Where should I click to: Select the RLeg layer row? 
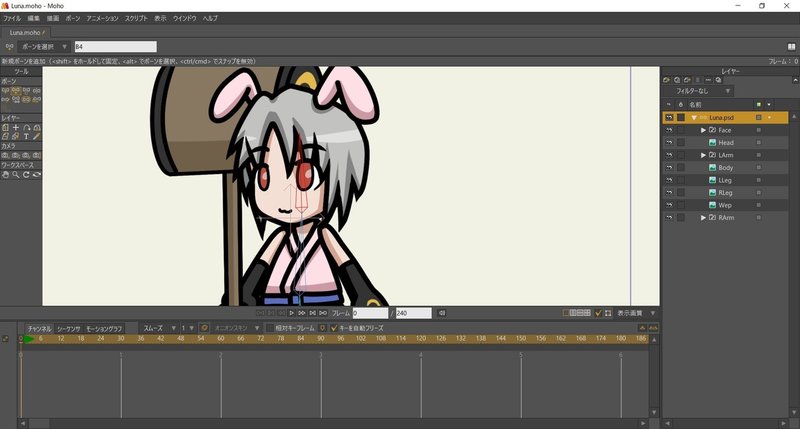(725, 192)
